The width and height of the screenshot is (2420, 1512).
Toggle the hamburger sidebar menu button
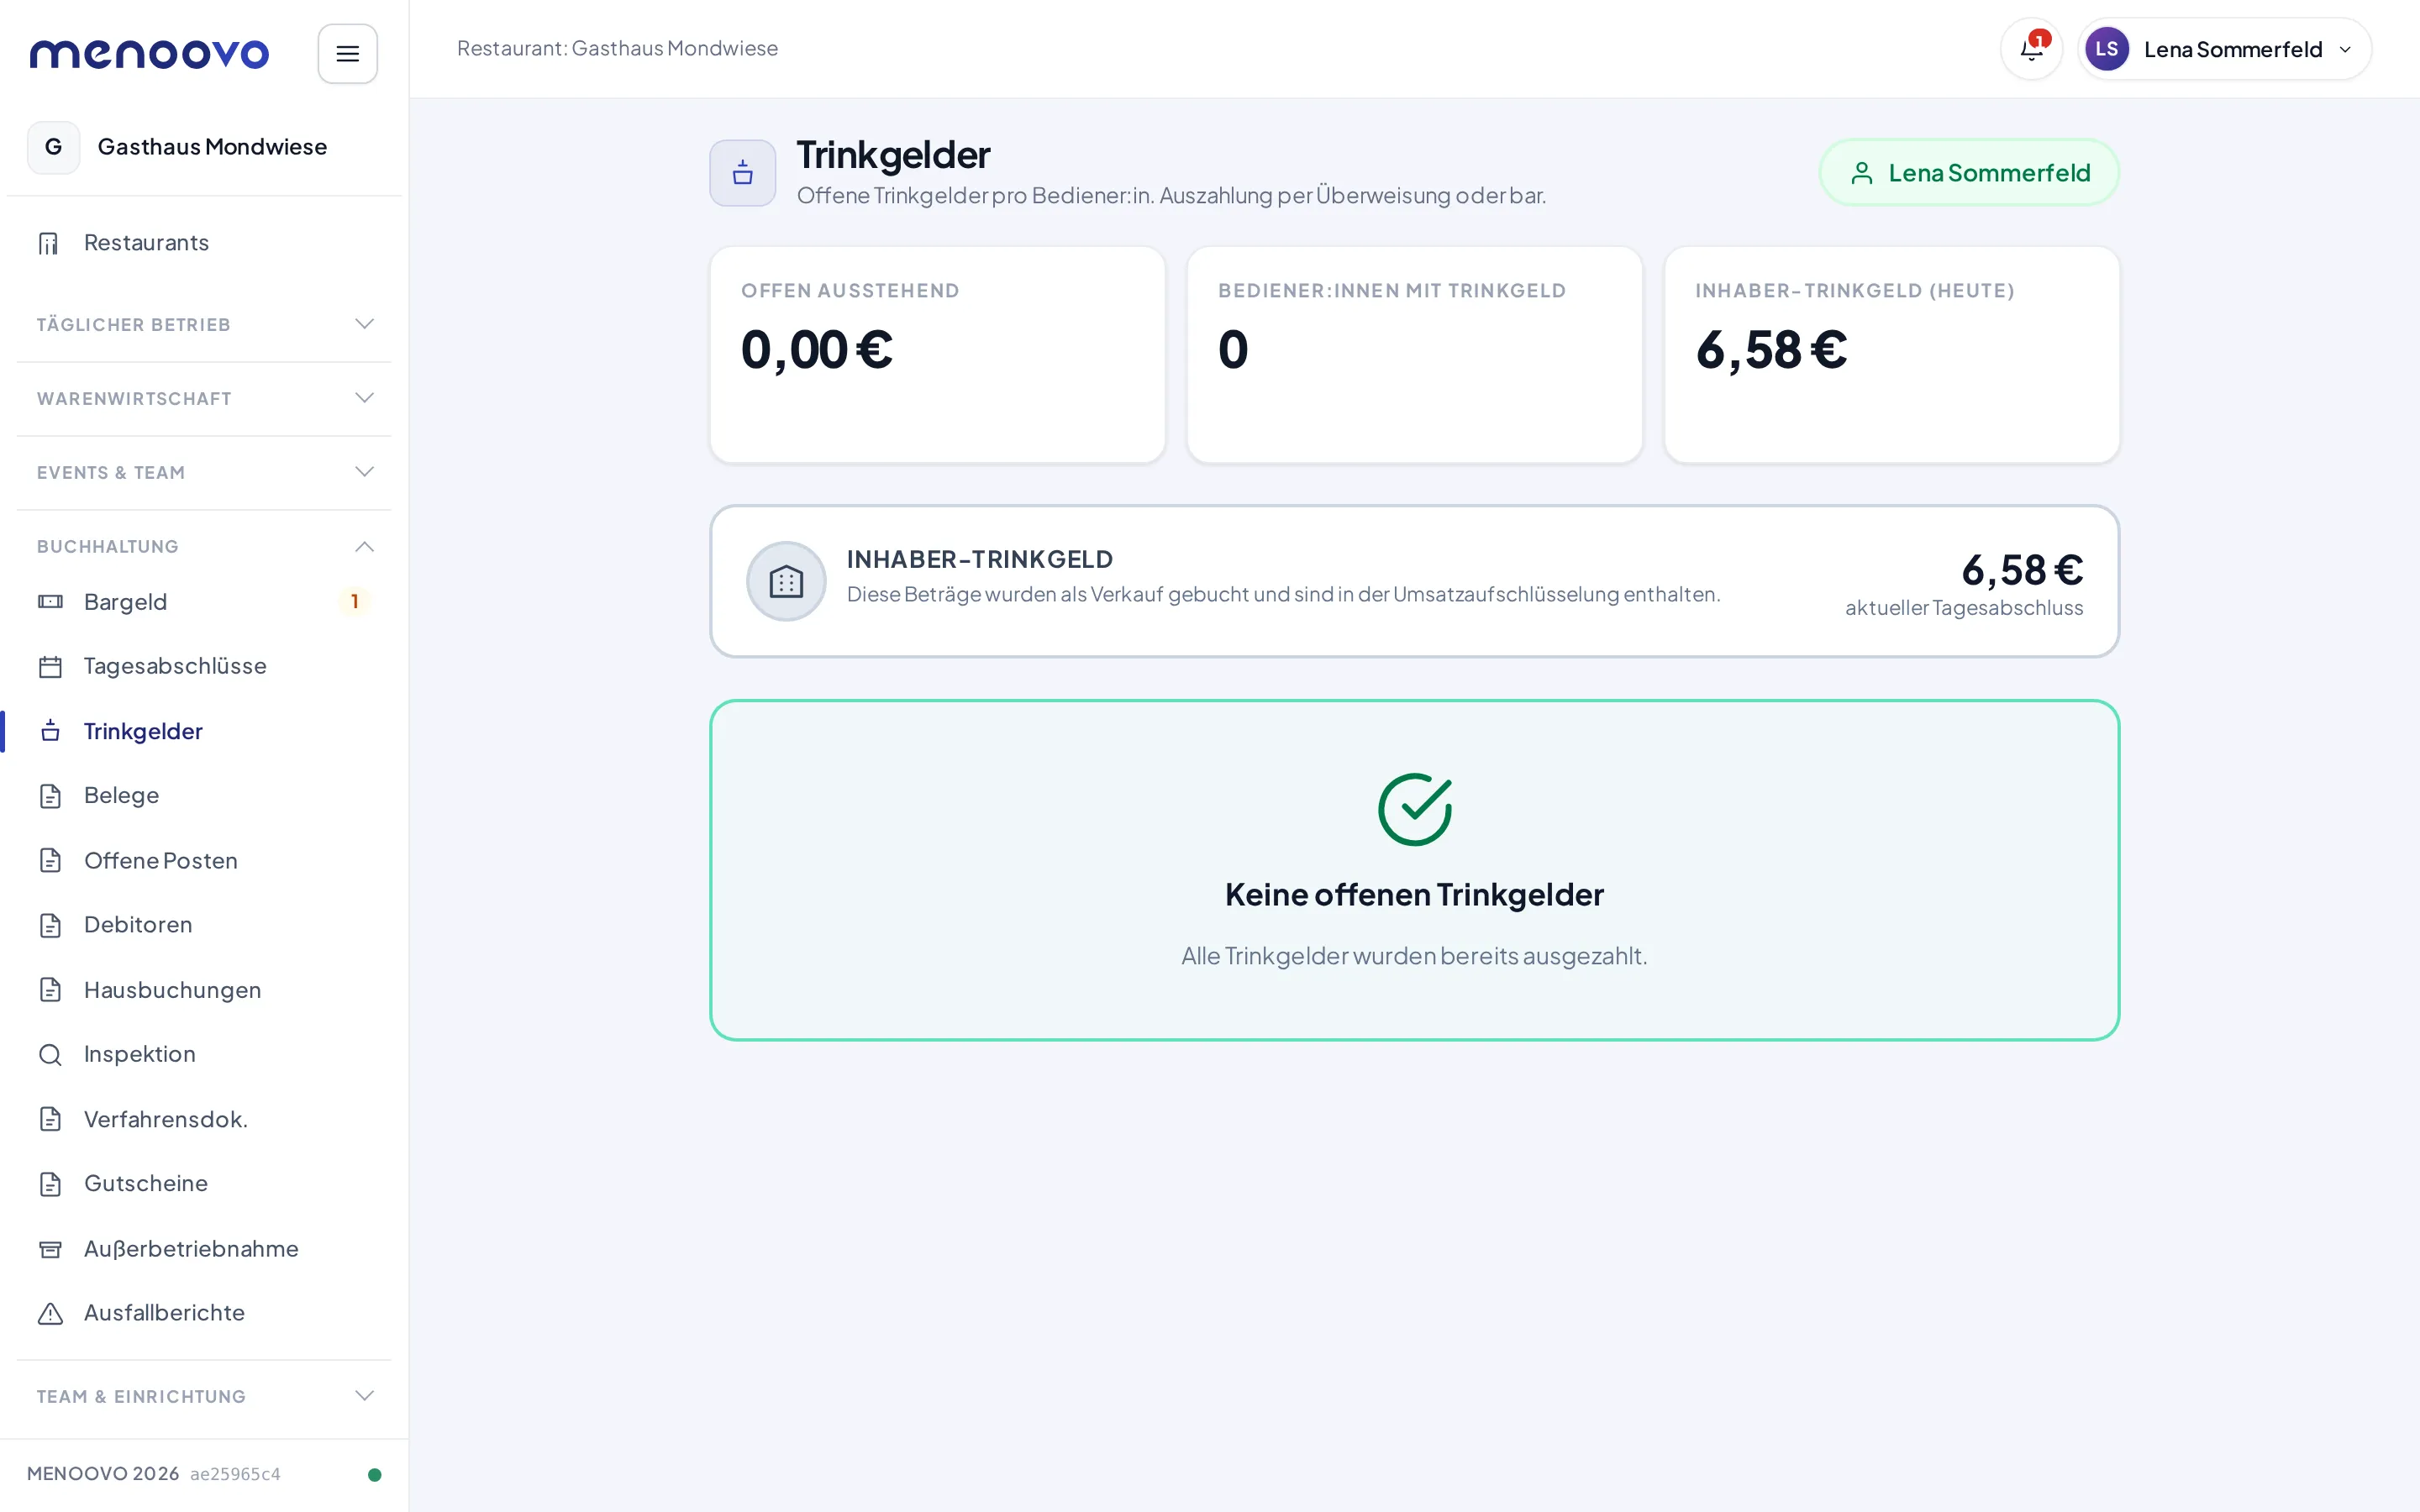[x=347, y=54]
